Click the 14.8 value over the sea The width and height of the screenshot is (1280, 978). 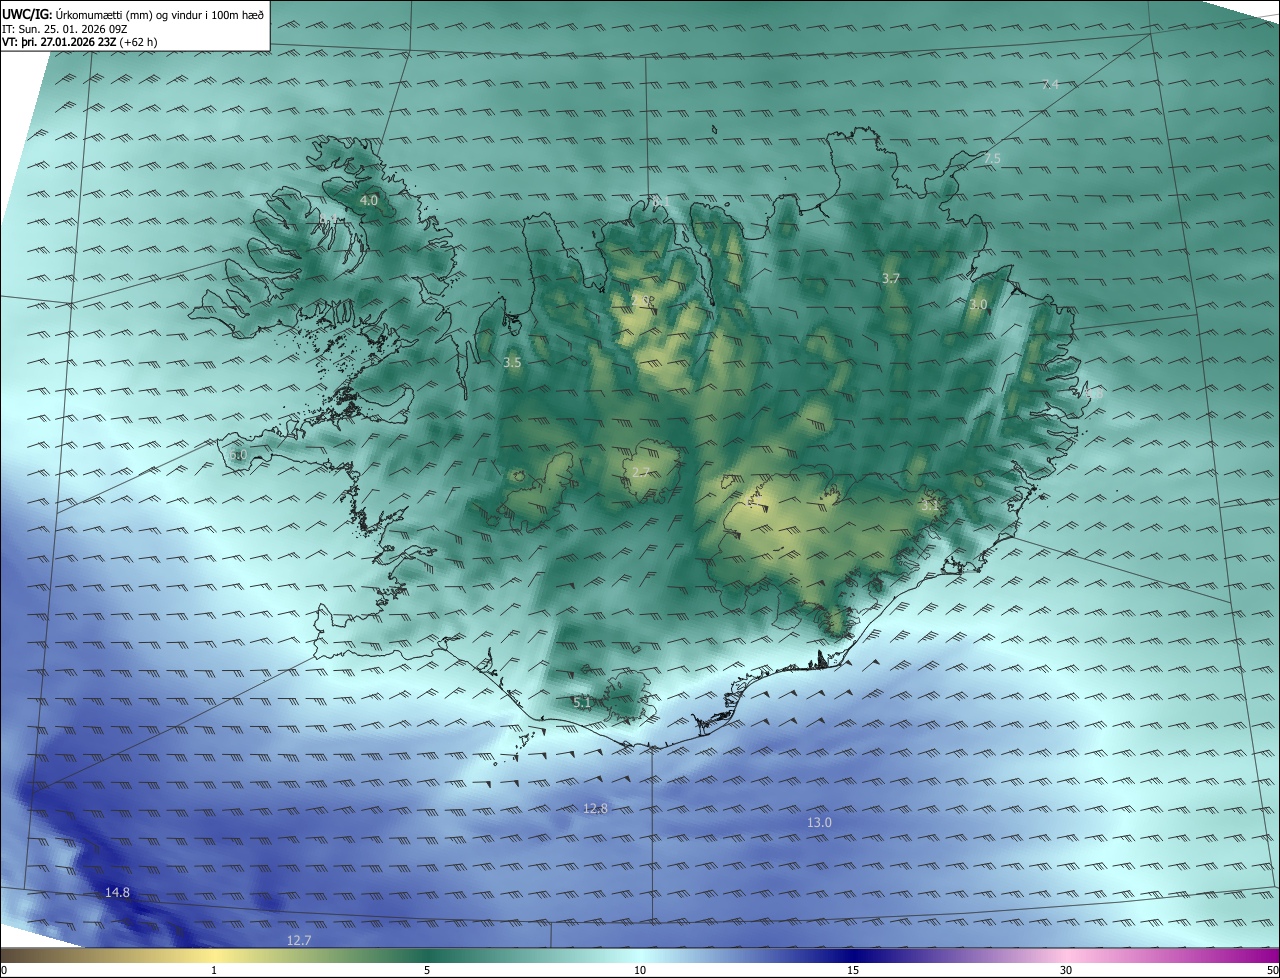click(117, 892)
